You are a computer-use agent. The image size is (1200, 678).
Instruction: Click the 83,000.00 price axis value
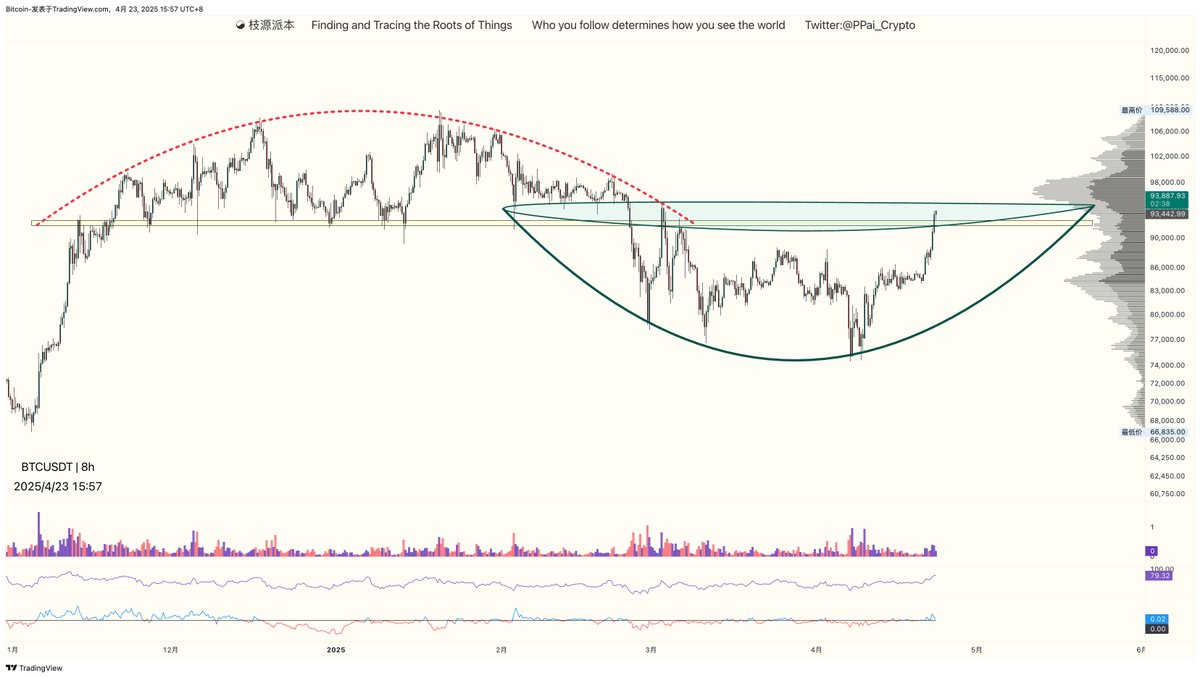[1168, 290]
